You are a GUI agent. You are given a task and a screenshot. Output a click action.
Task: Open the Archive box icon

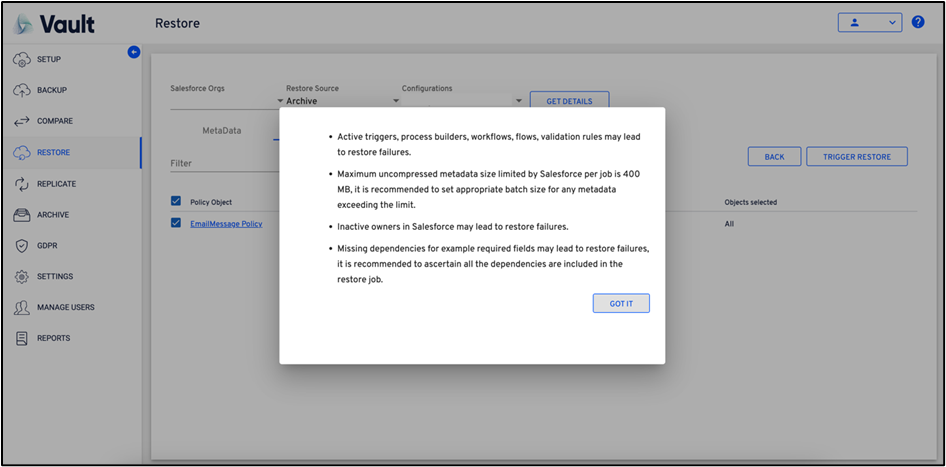(x=21, y=215)
